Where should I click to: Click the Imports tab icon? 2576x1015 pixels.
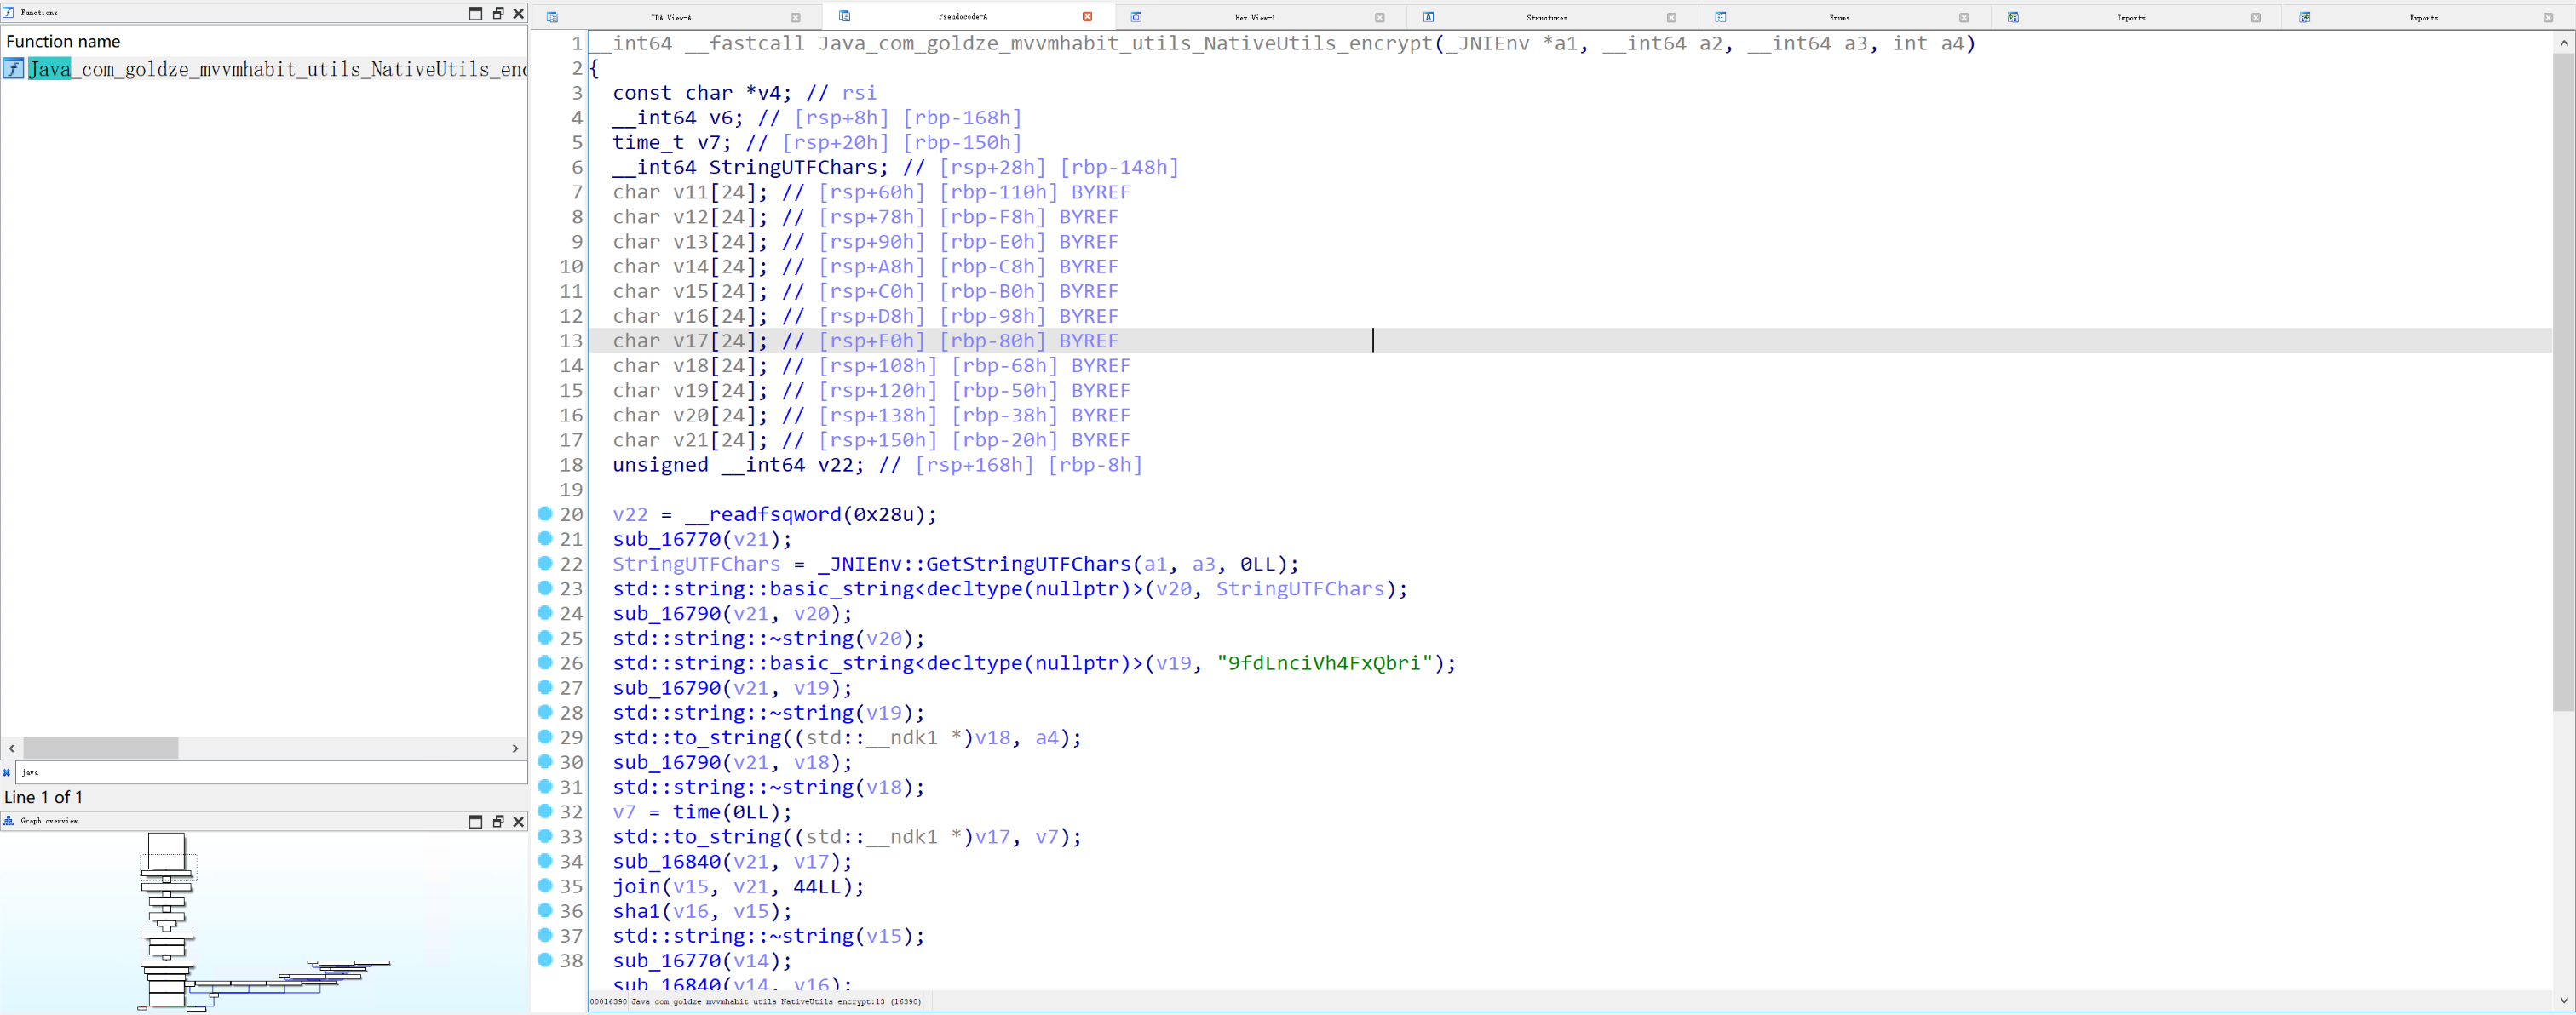2012,17
